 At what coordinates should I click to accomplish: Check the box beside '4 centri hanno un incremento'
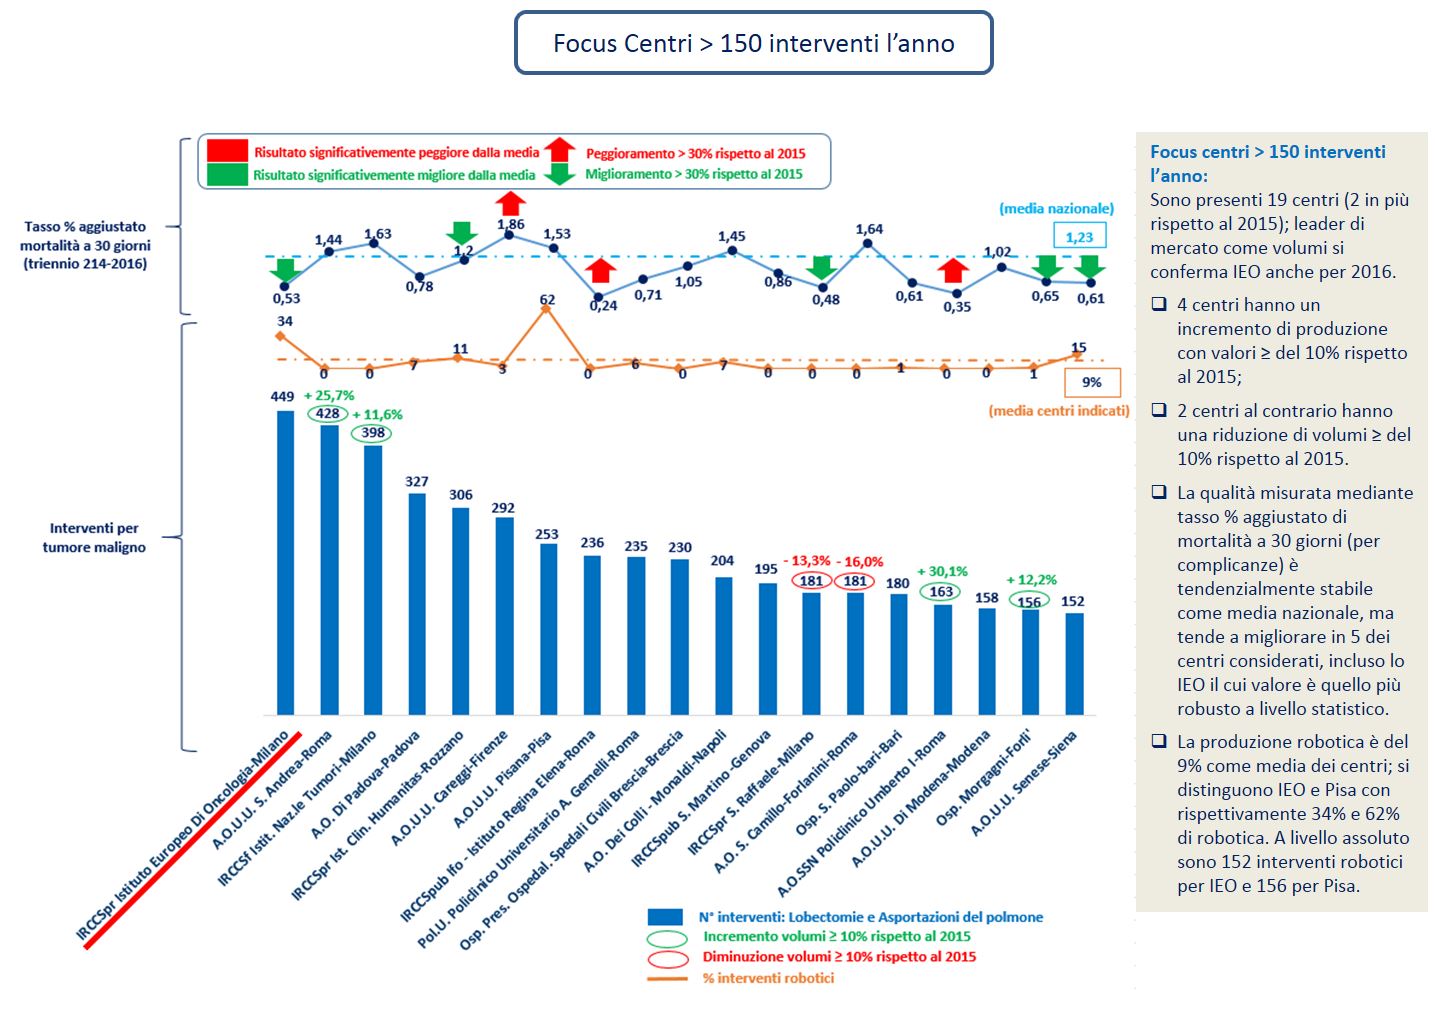tap(1159, 304)
